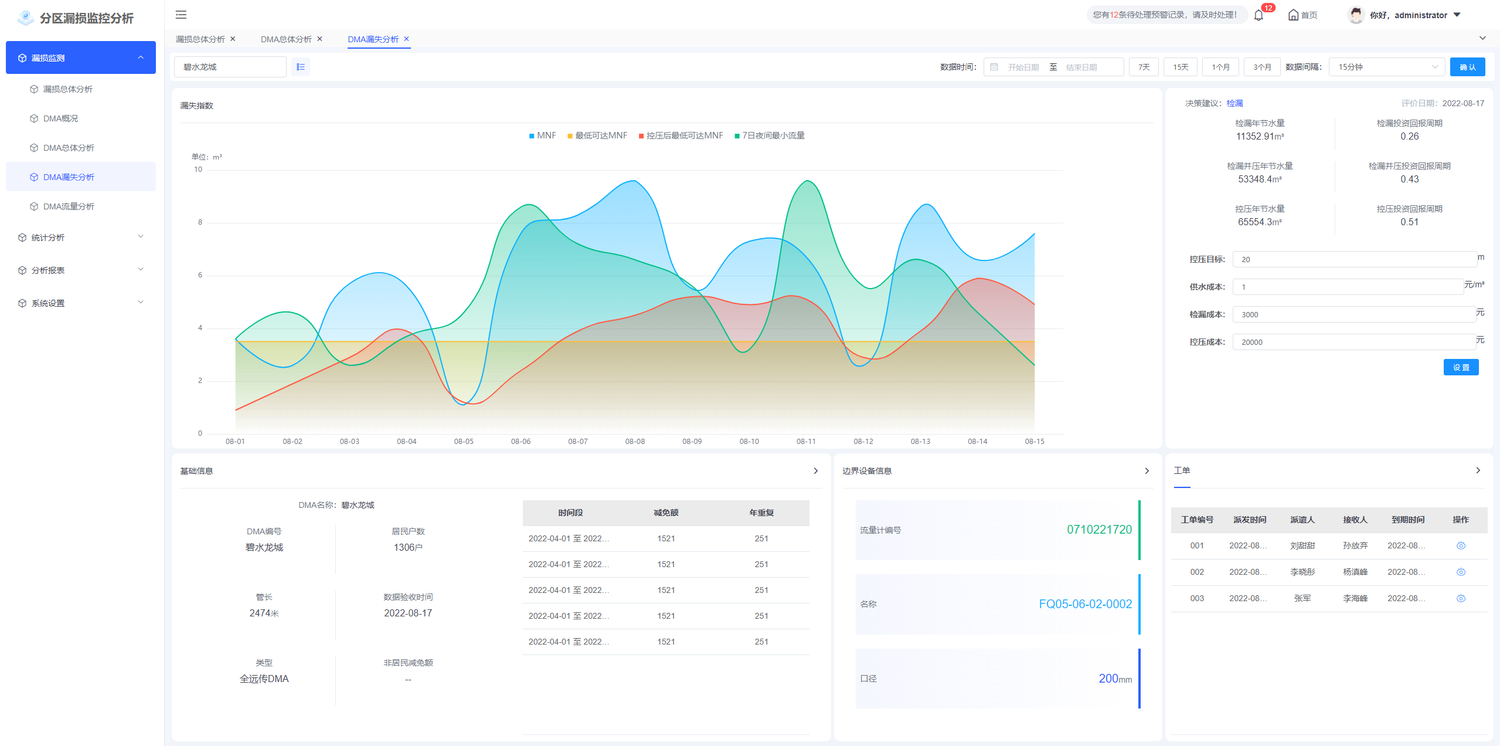The image size is (1500, 746).
Task: Click the 确认 button
Action: click(x=1467, y=67)
